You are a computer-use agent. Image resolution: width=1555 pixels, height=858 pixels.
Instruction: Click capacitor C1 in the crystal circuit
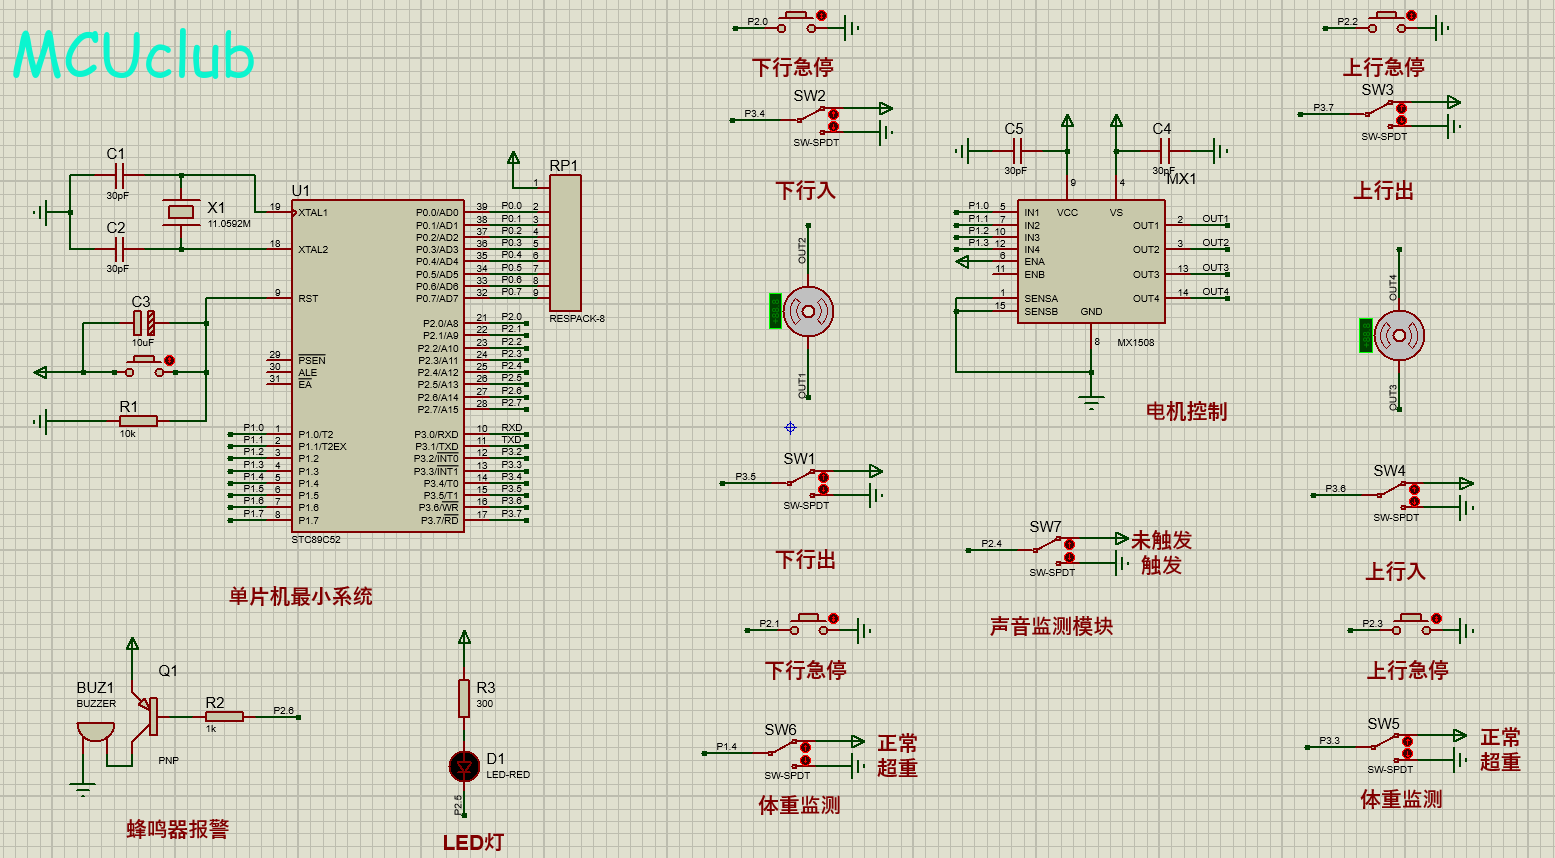point(119,176)
